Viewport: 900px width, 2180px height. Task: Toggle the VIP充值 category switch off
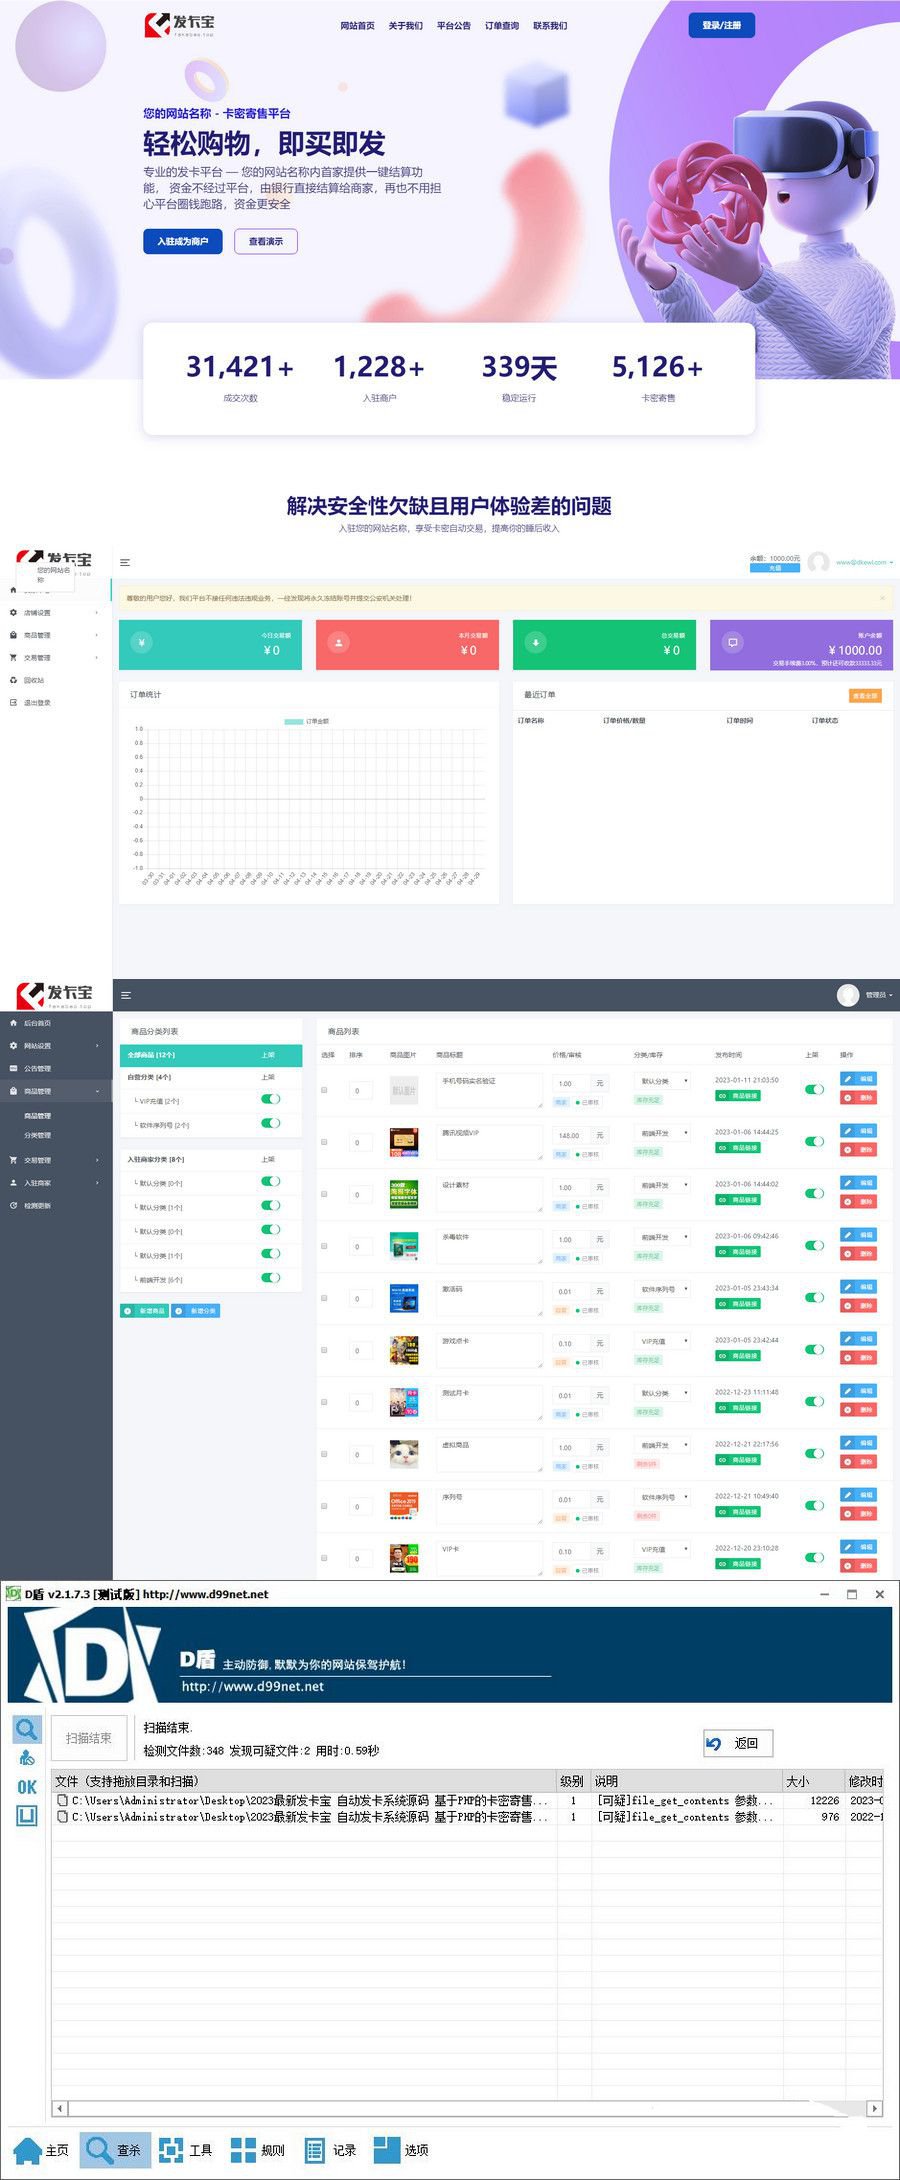click(270, 1099)
